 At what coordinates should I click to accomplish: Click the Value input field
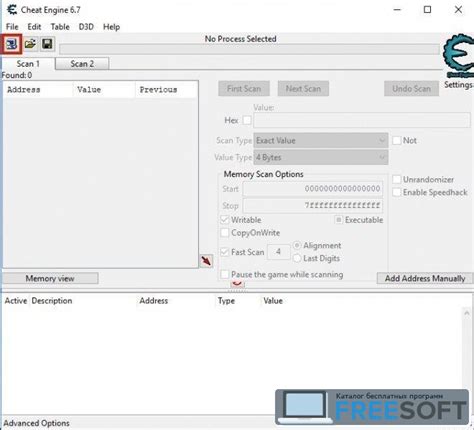pyautogui.click(x=362, y=120)
